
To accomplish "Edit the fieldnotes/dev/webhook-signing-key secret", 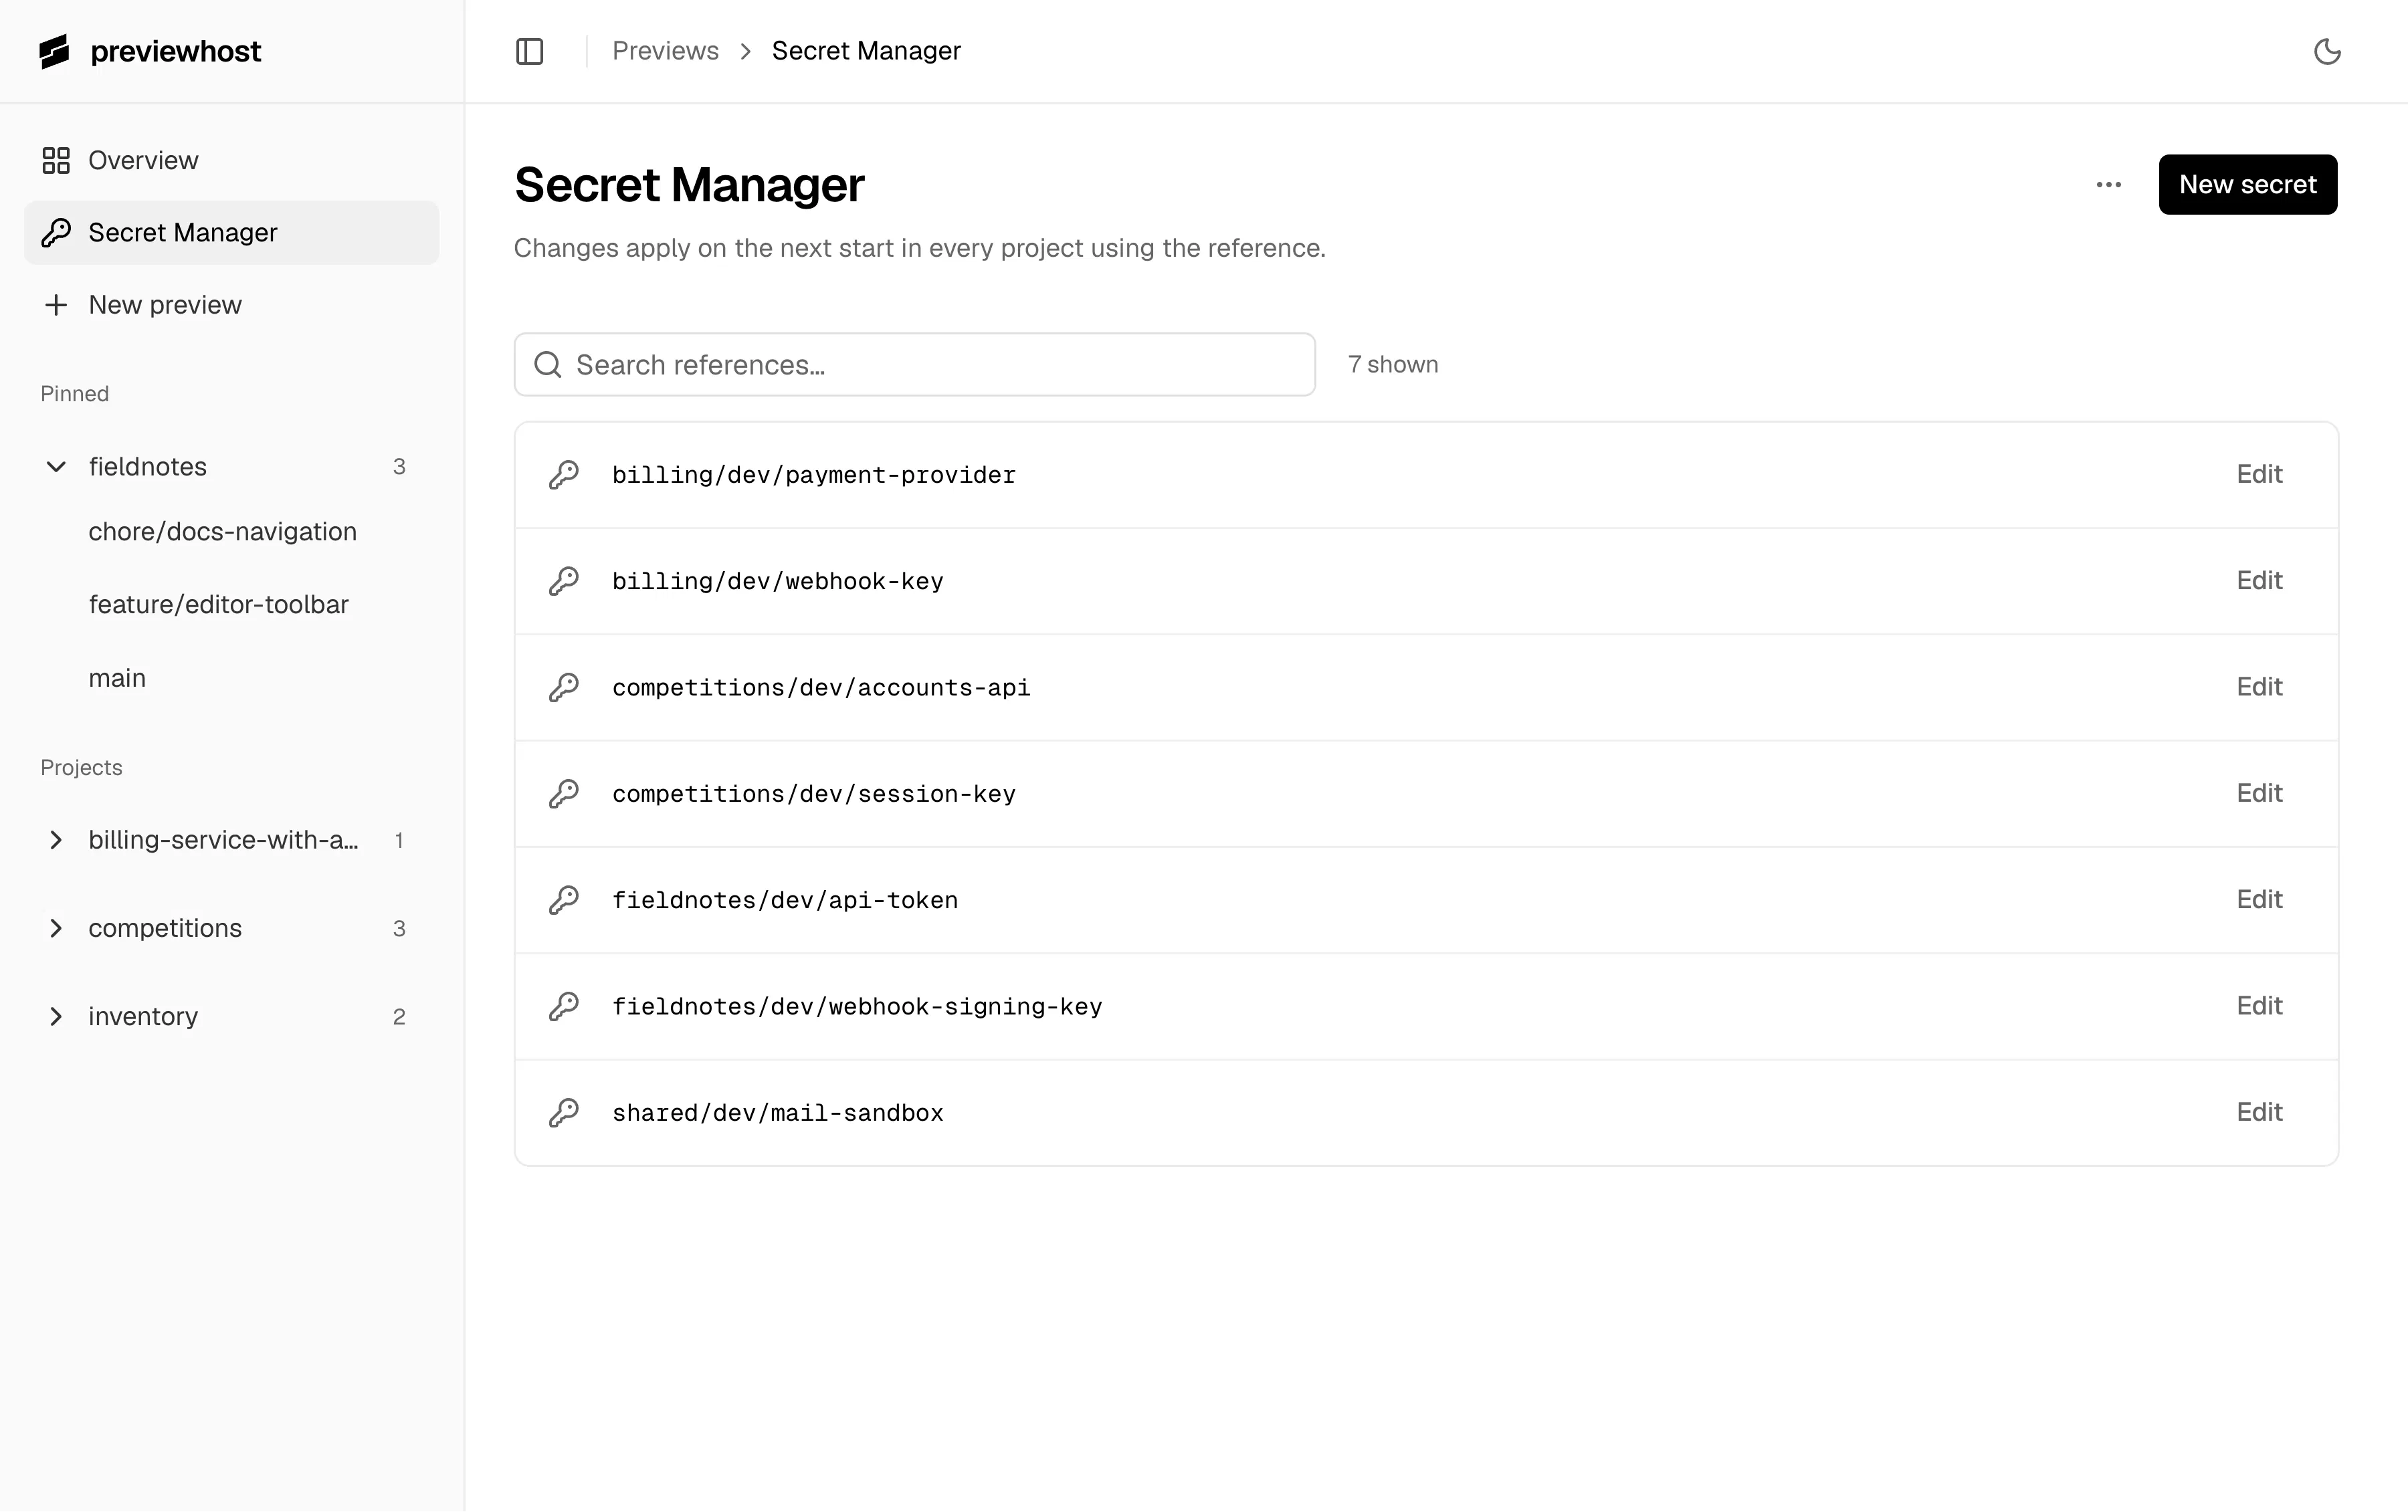I will (x=2259, y=1006).
